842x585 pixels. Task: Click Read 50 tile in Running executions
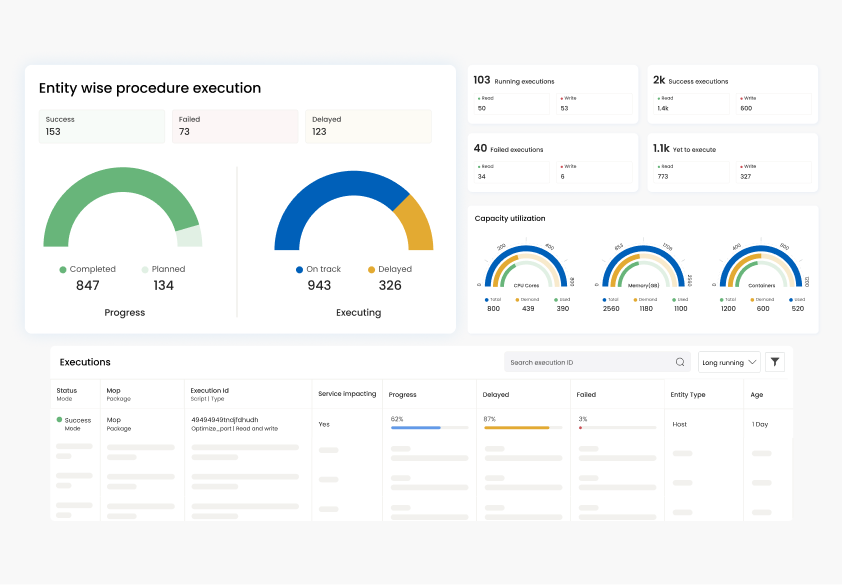(x=512, y=104)
